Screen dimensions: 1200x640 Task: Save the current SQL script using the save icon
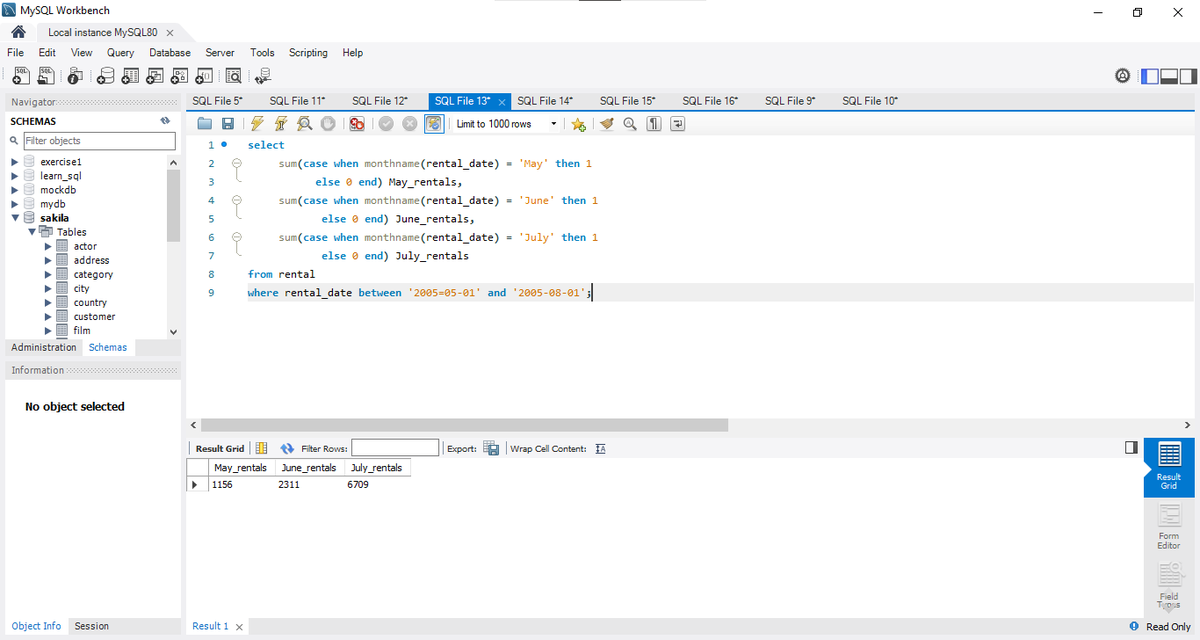pyautogui.click(x=227, y=123)
